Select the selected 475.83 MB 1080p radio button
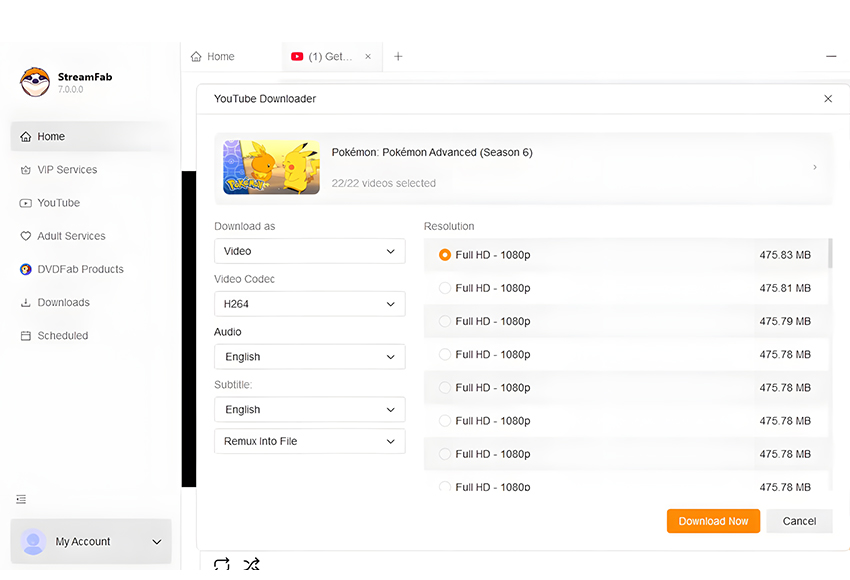 [x=445, y=255]
